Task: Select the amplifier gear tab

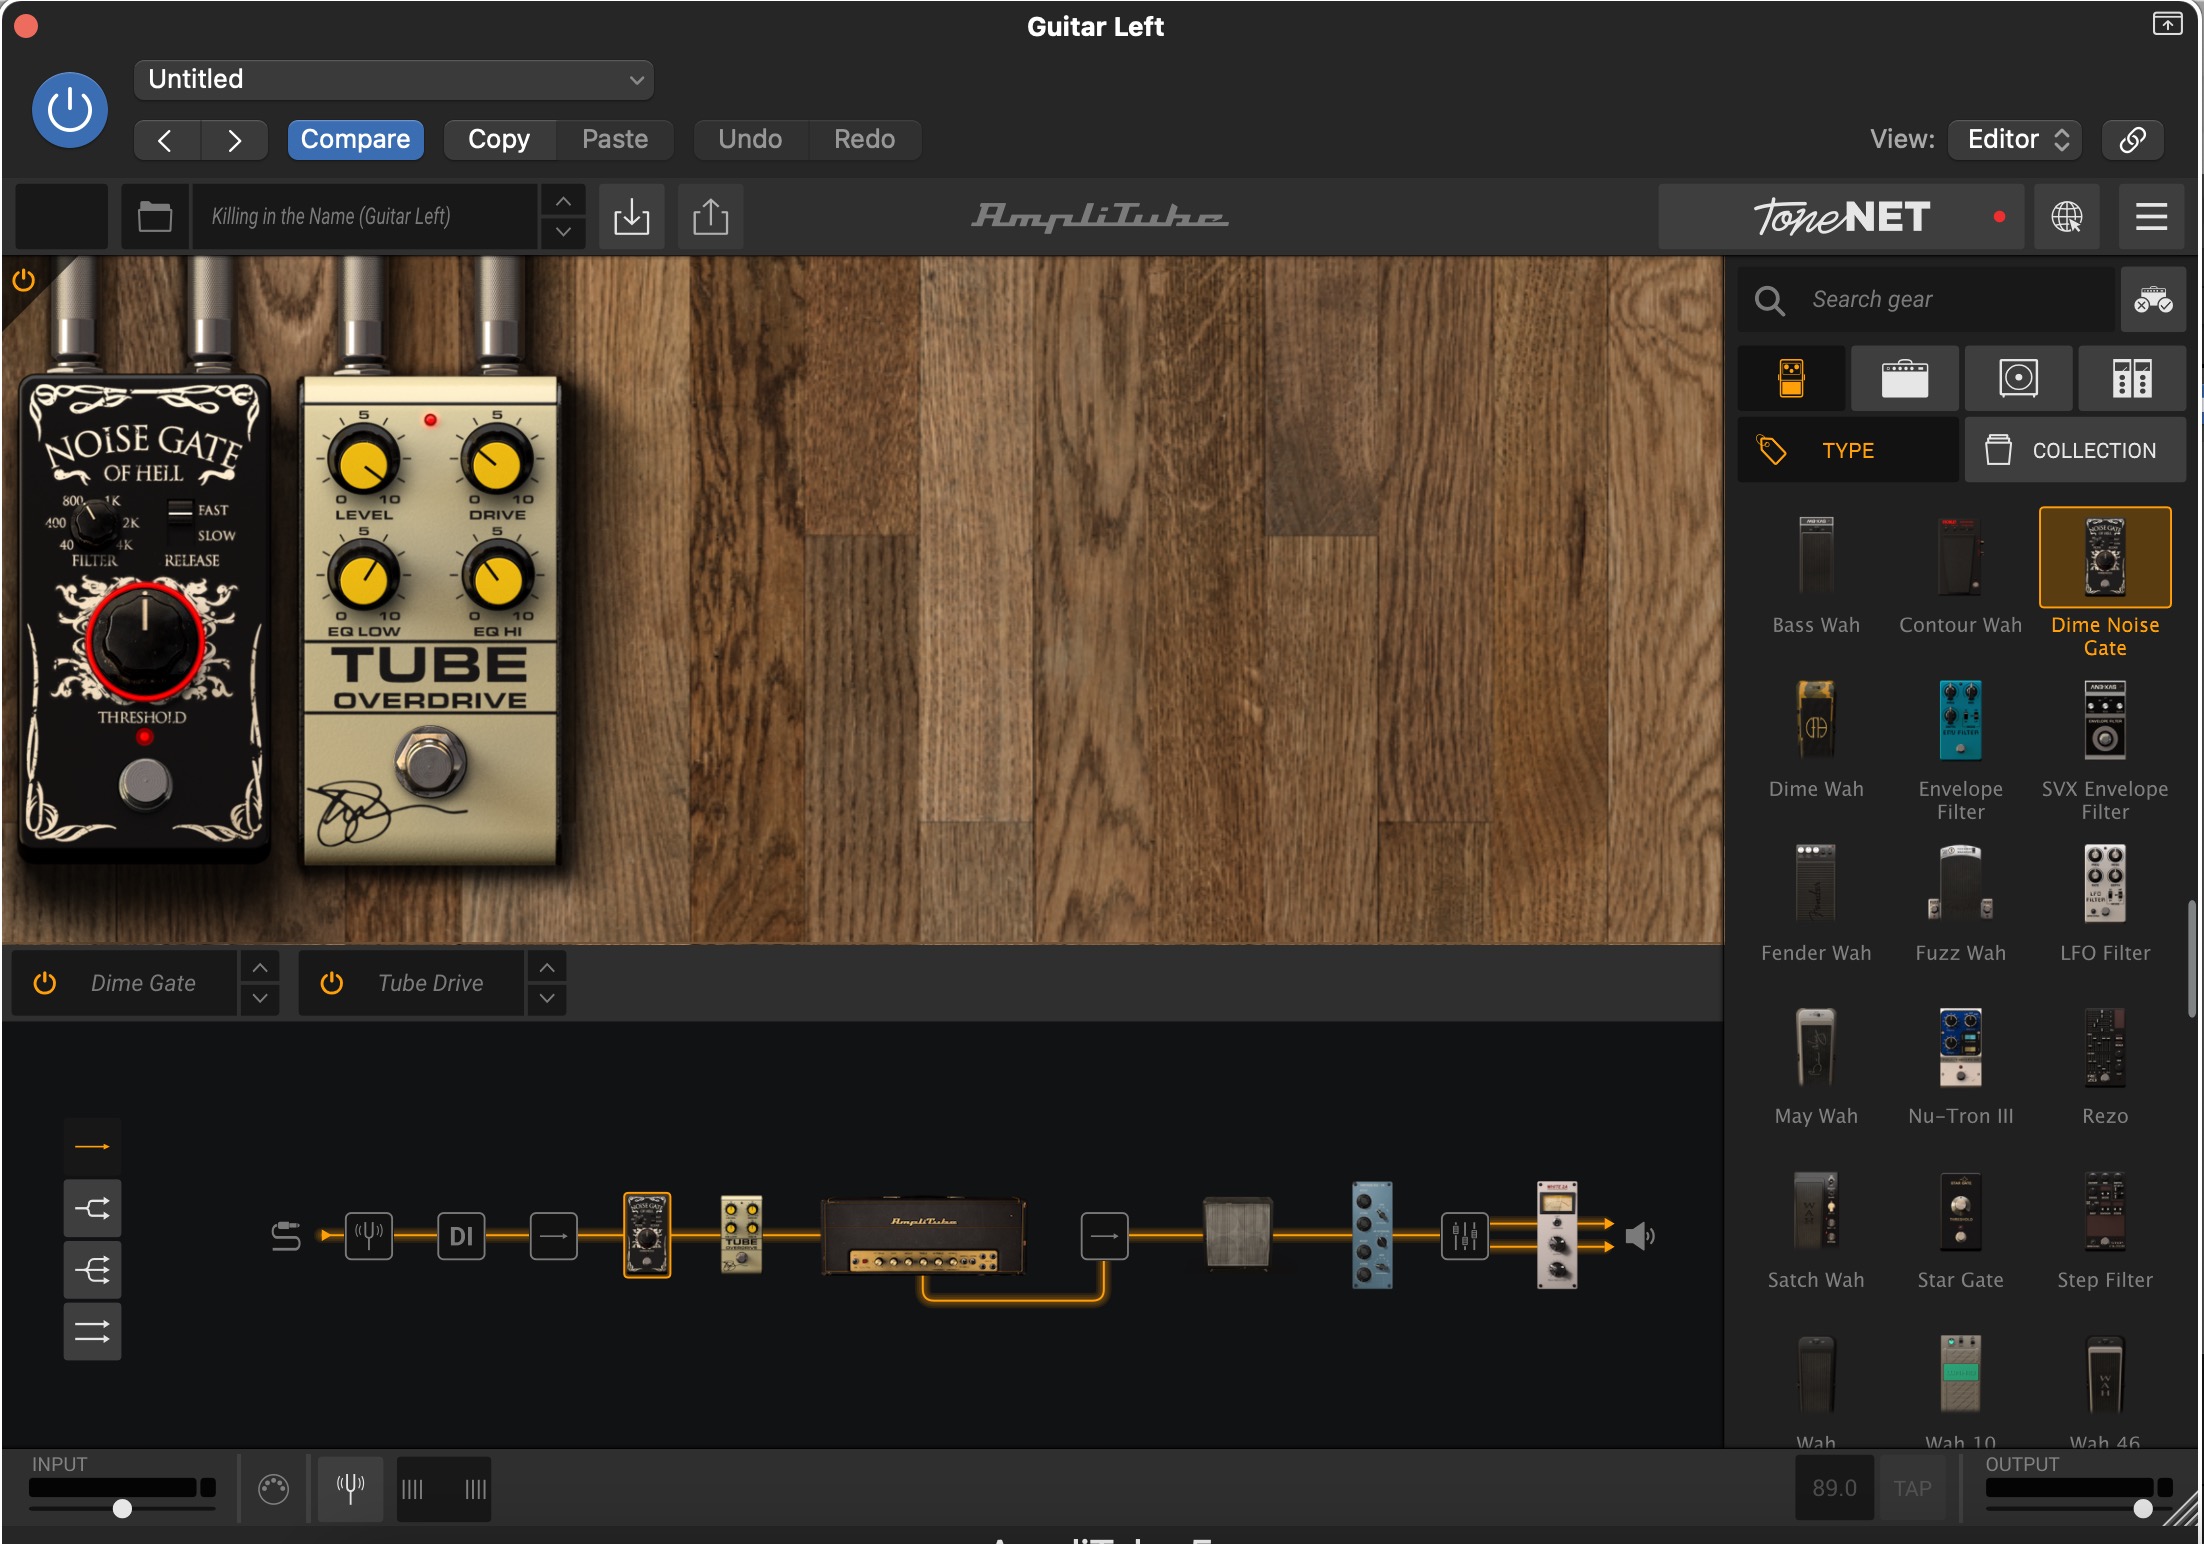Action: 1905,379
